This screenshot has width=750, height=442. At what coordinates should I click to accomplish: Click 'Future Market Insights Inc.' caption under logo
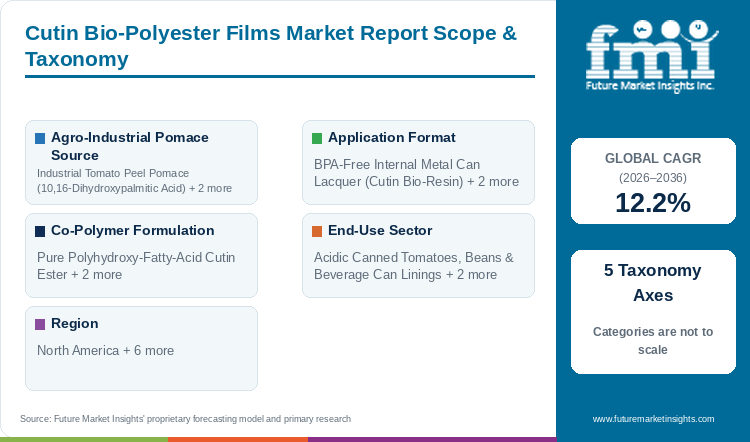point(650,86)
